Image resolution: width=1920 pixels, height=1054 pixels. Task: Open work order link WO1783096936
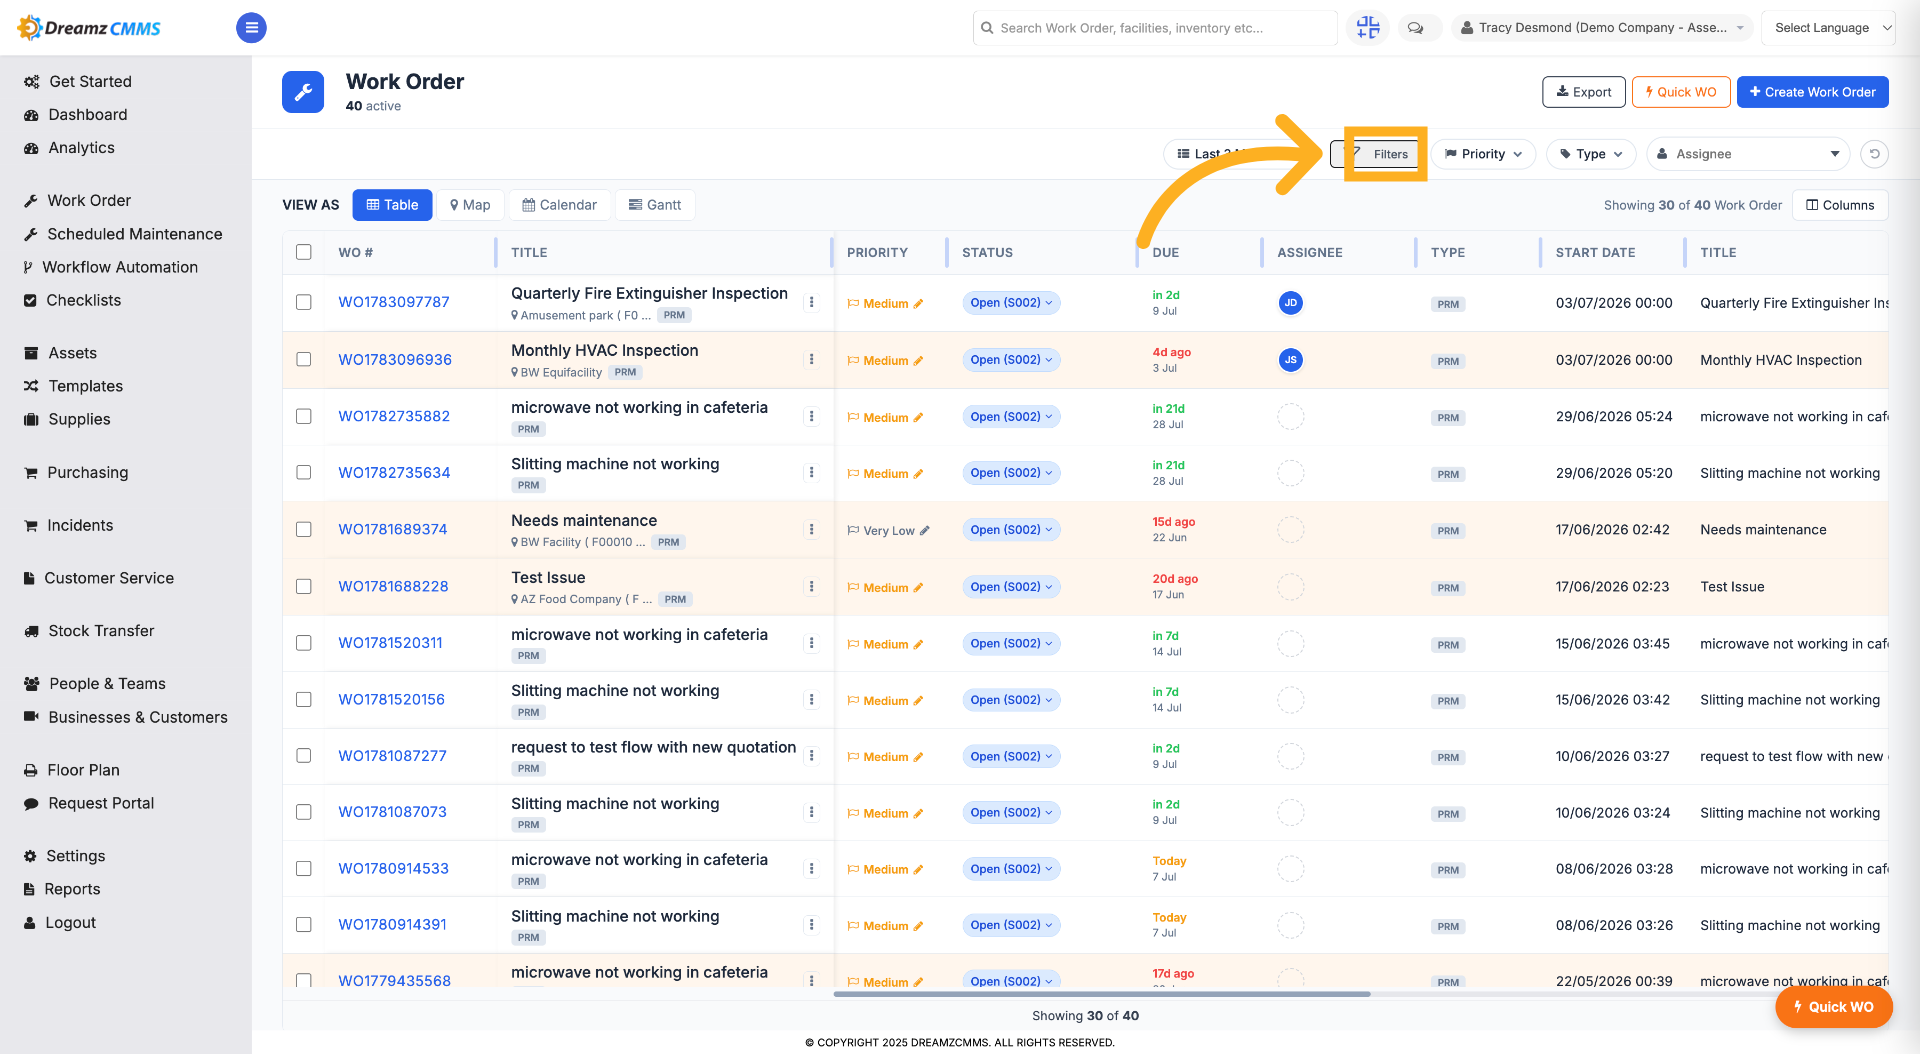pos(395,360)
